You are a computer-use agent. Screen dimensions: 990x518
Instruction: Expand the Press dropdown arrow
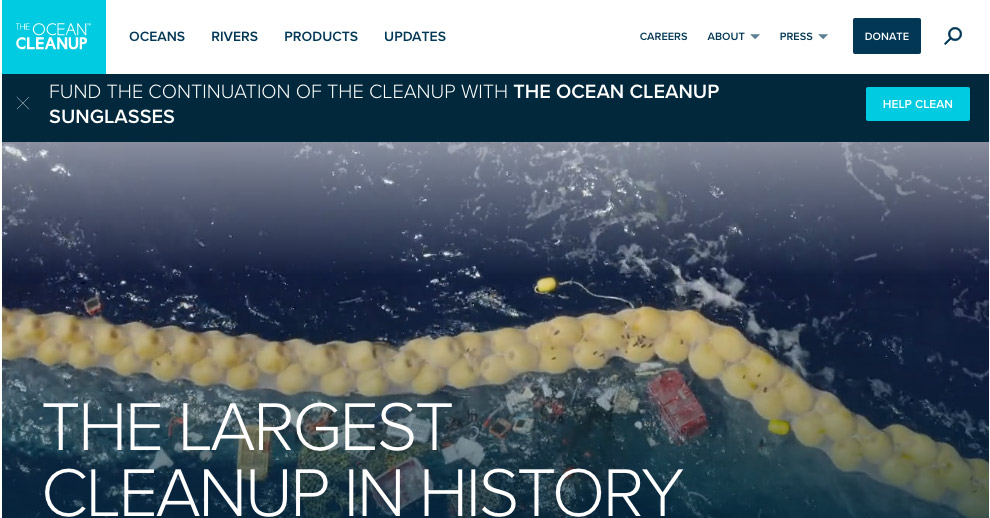click(x=823, y=37)
